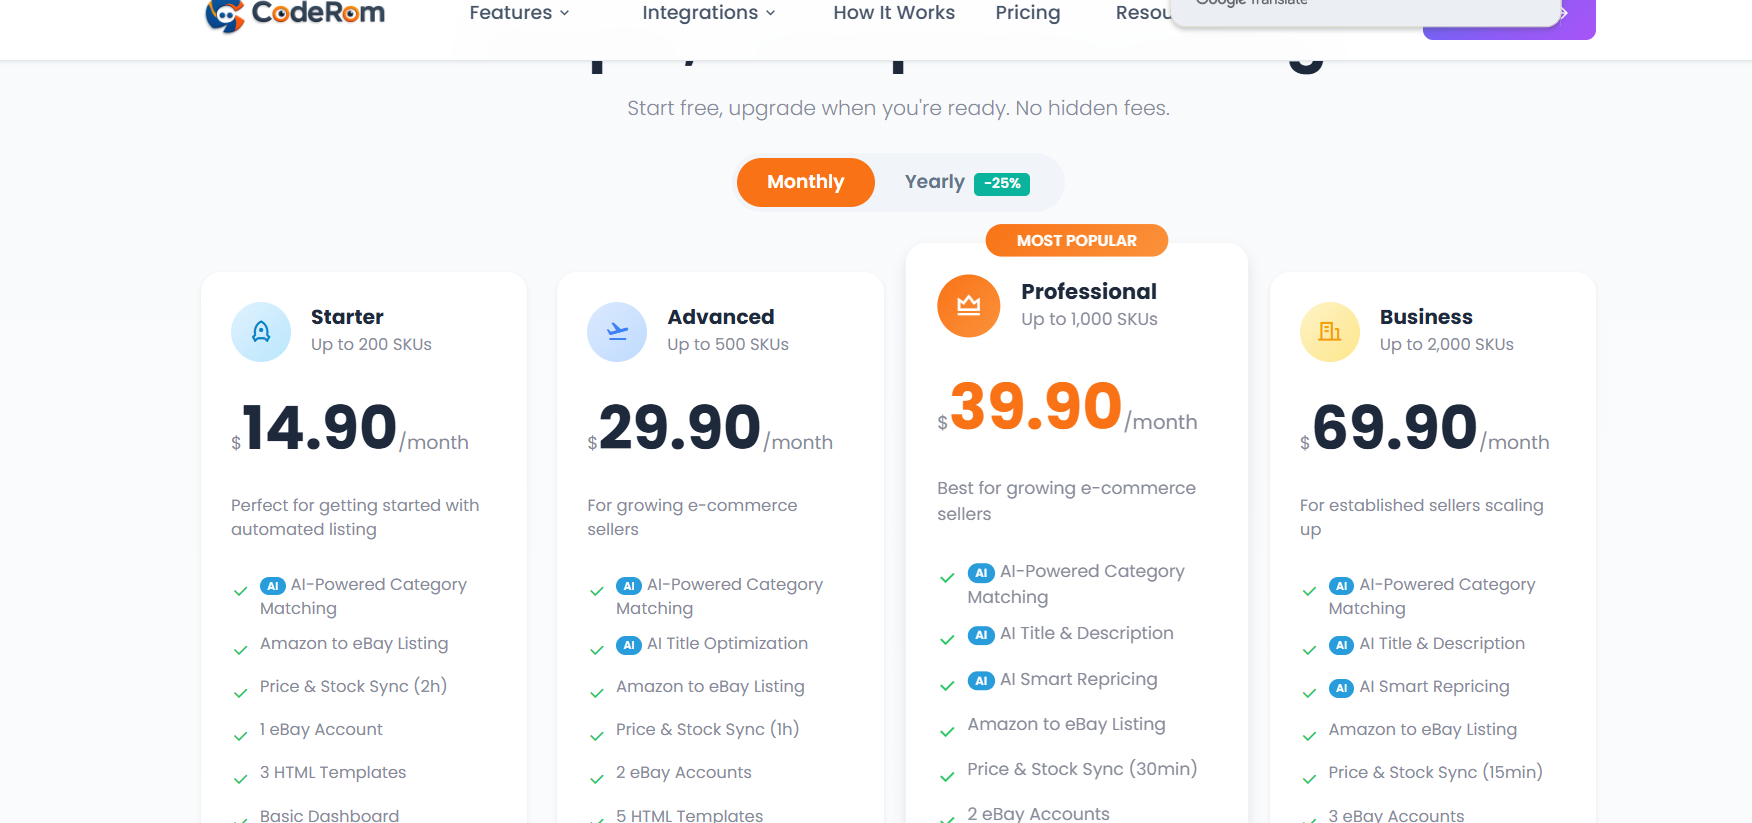Click AI badge beside Starter Category Matching
Image resolution: width=1752 pixels, height=823 pixels.
[x=272, y=586]
